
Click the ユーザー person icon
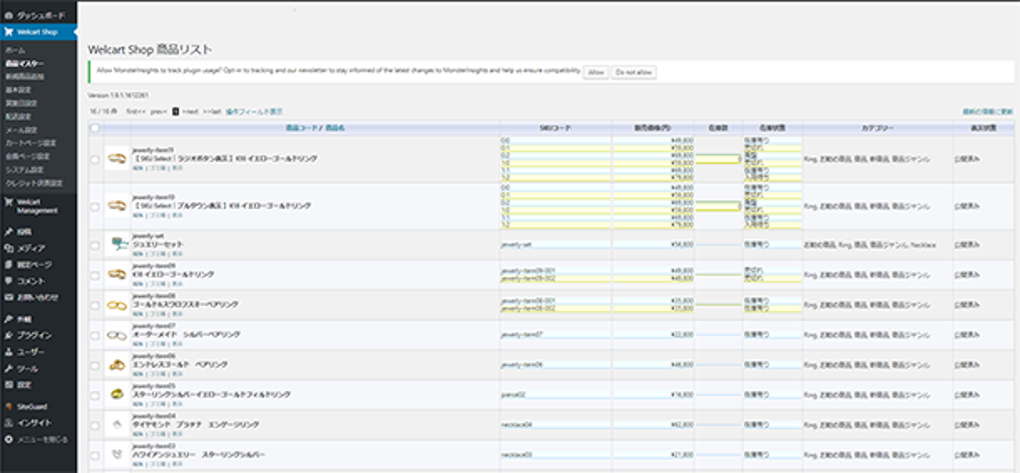[x=8, y=352]
